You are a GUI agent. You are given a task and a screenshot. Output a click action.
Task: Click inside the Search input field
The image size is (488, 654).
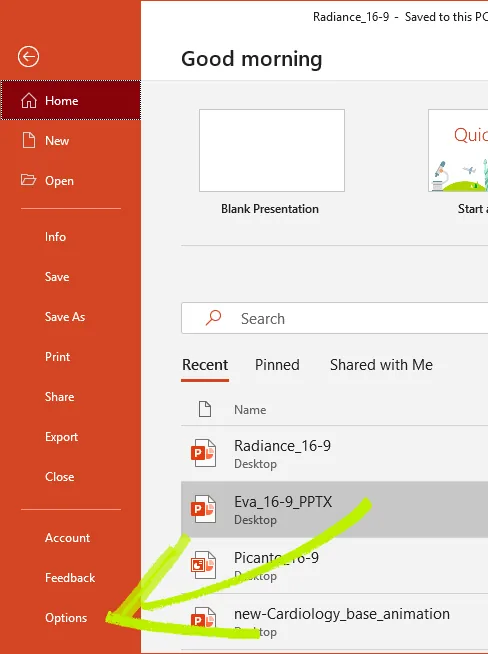pos(335,318)
